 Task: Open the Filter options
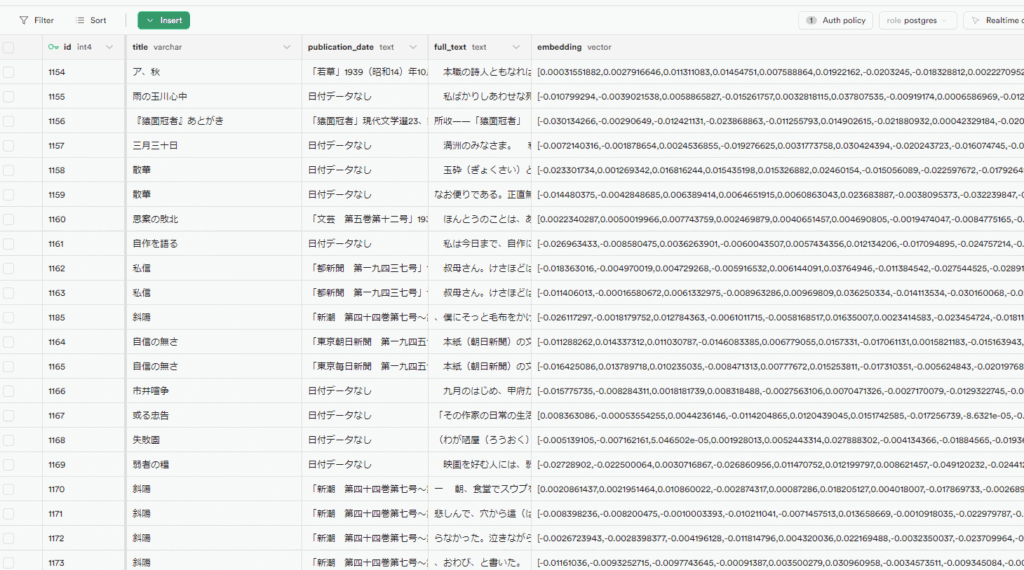(37, 20)
